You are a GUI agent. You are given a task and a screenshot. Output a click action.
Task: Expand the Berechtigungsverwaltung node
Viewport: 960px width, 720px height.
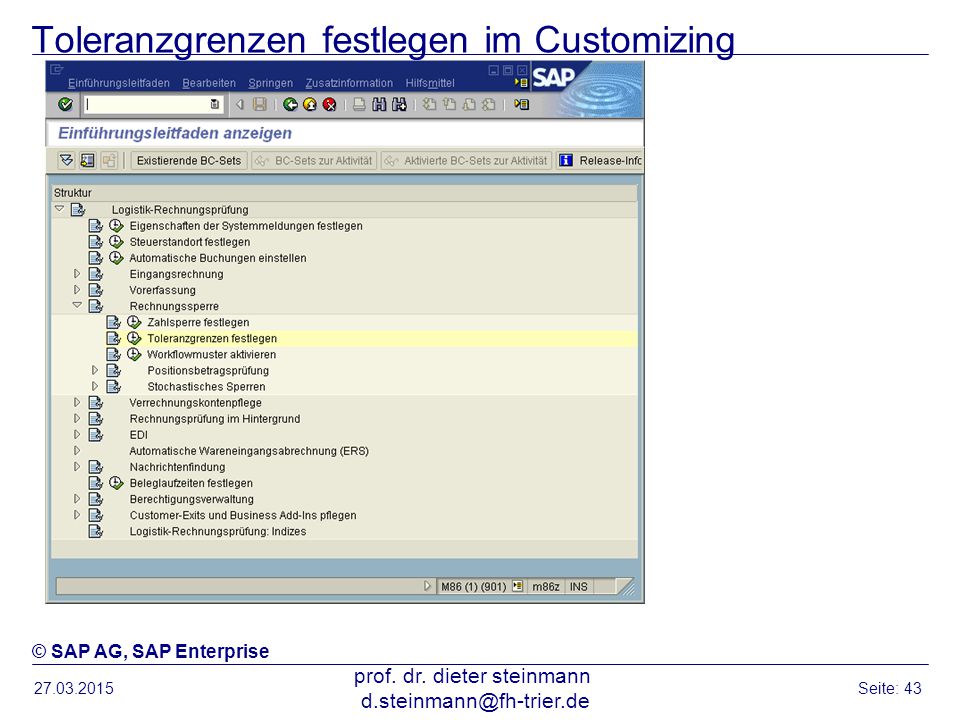77,498
